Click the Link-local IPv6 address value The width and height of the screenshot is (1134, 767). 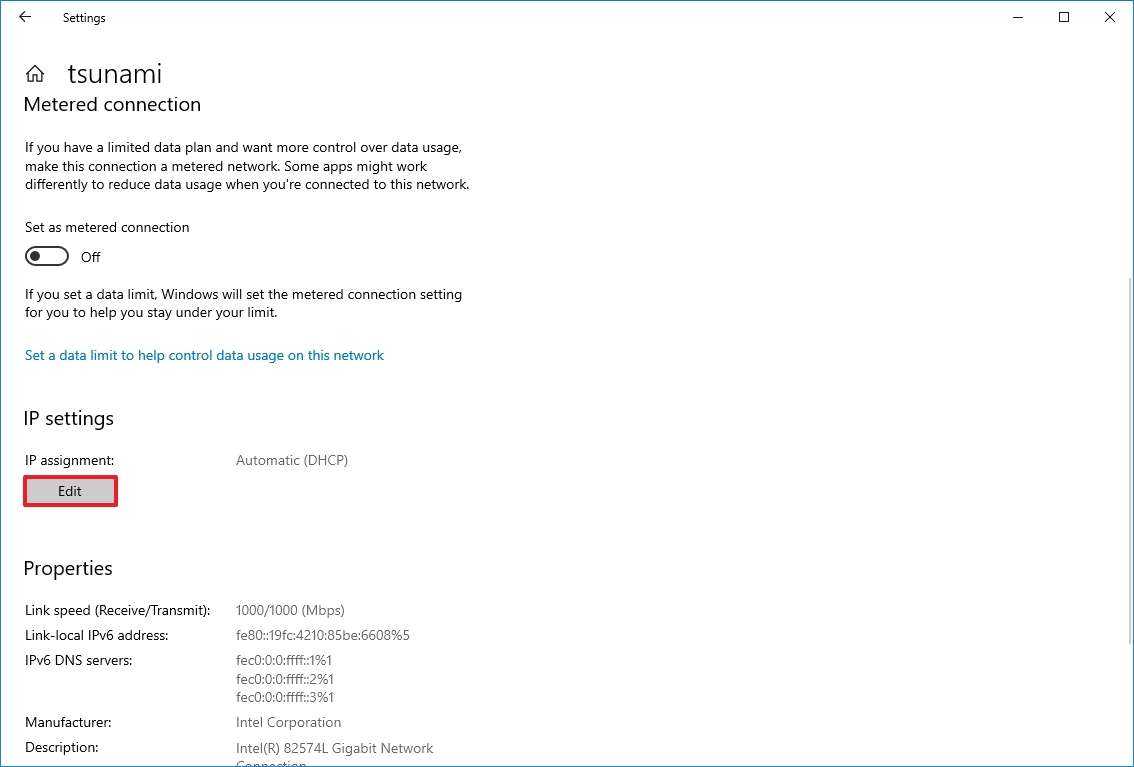(322, 635)
